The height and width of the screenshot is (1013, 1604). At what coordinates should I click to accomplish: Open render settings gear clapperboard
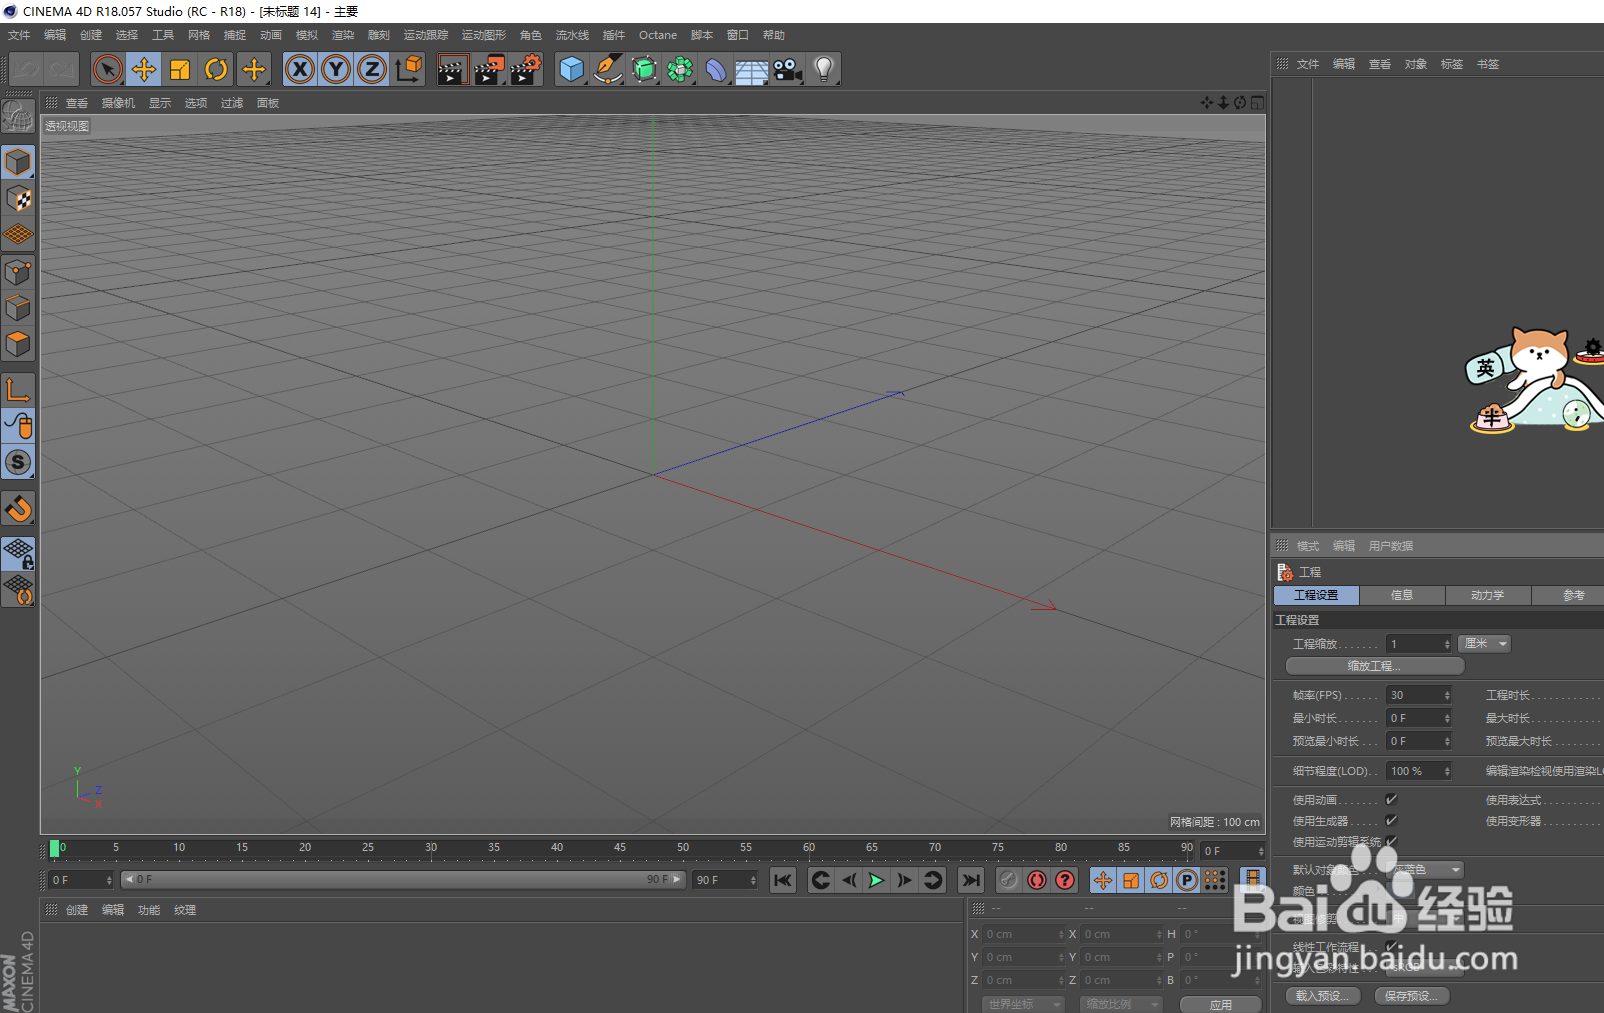tap(526, 70)
